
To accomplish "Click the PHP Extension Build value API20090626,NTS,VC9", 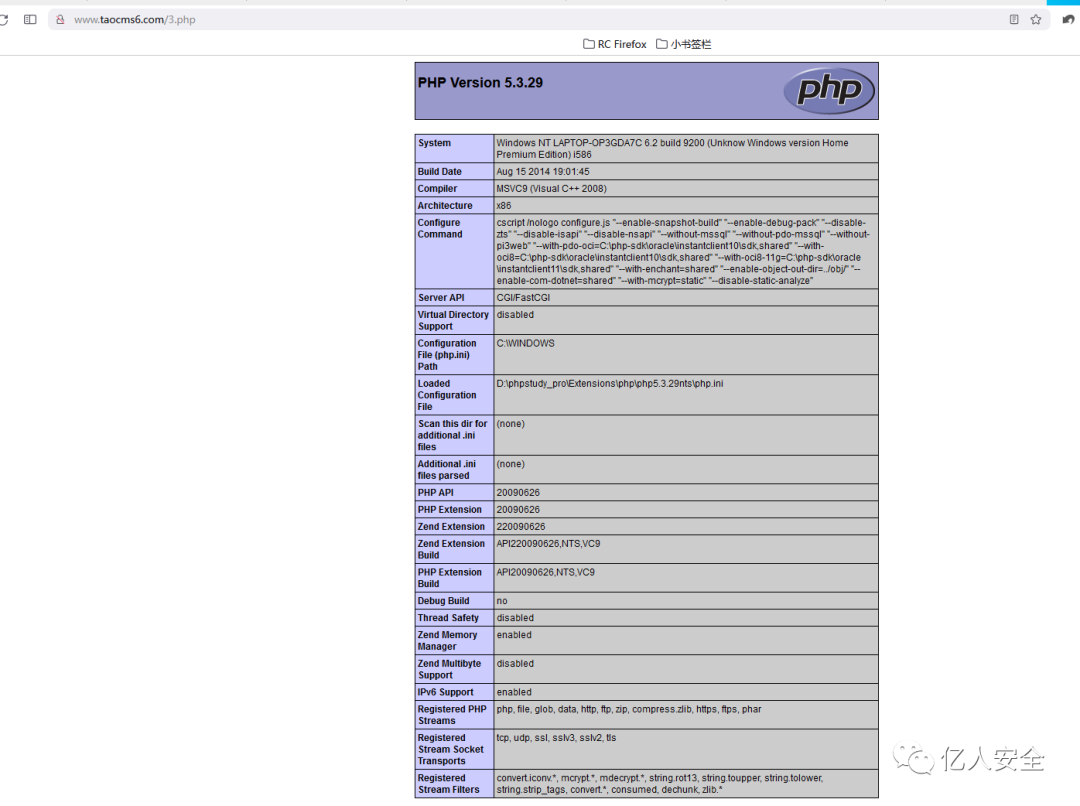I will [546, 572].
